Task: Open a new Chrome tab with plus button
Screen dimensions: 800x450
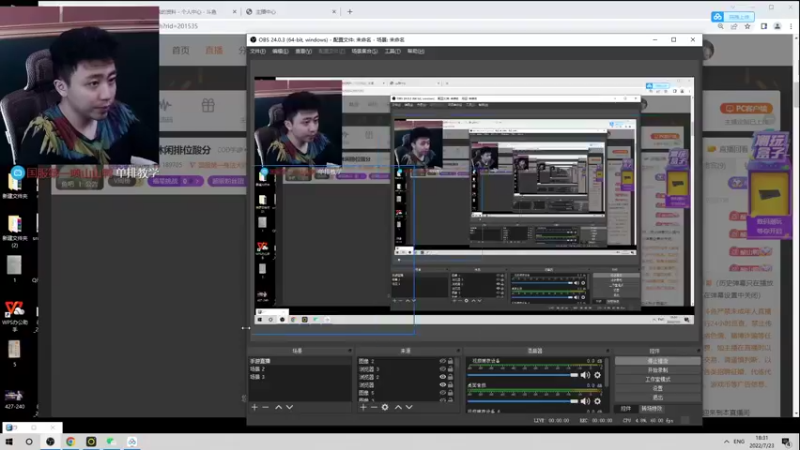Action: click(350, 12)
